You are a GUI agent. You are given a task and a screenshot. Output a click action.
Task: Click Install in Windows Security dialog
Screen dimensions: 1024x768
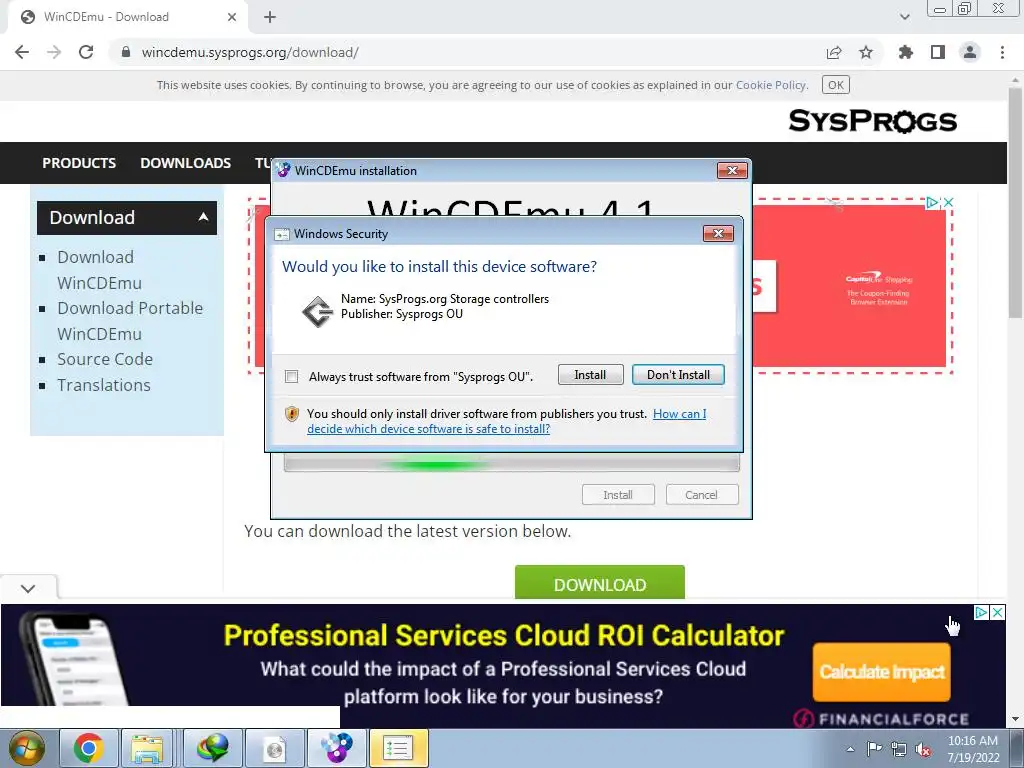coord(590,375)
